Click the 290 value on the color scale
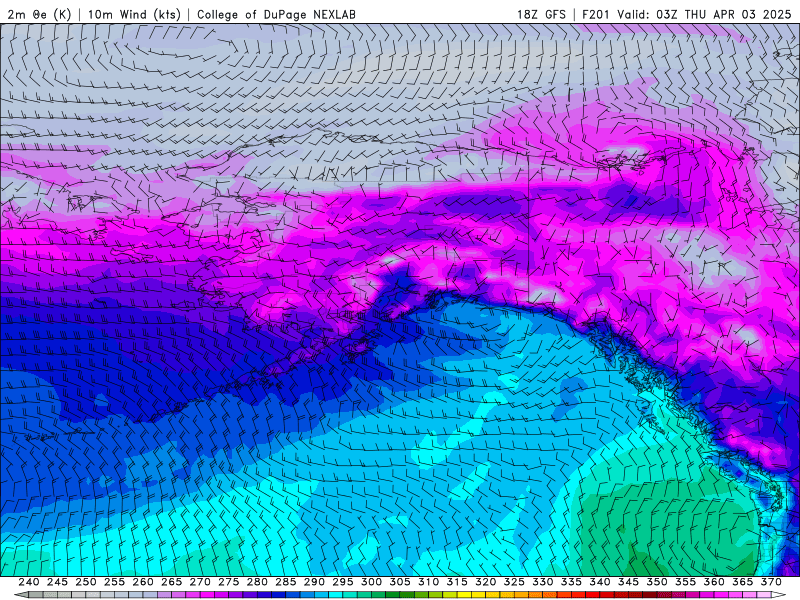This screenshot has height=600, width=800. click(314, 582)
